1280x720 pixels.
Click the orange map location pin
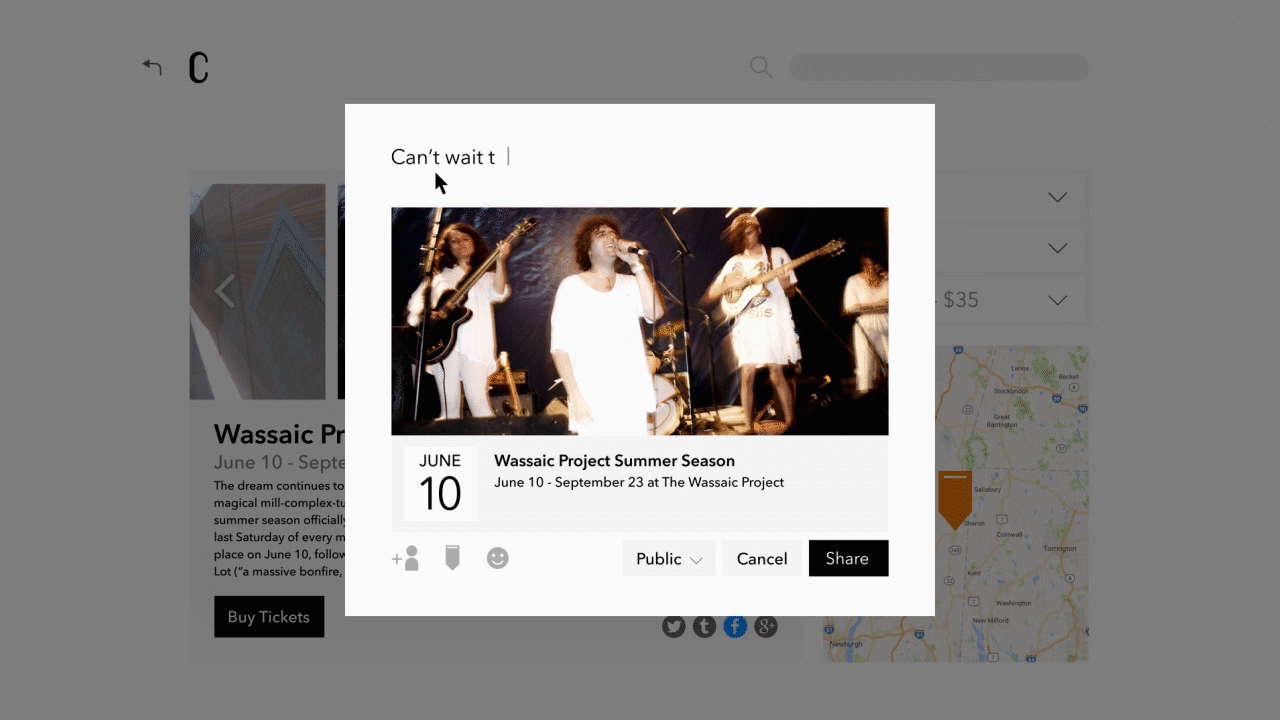point(955,499)
